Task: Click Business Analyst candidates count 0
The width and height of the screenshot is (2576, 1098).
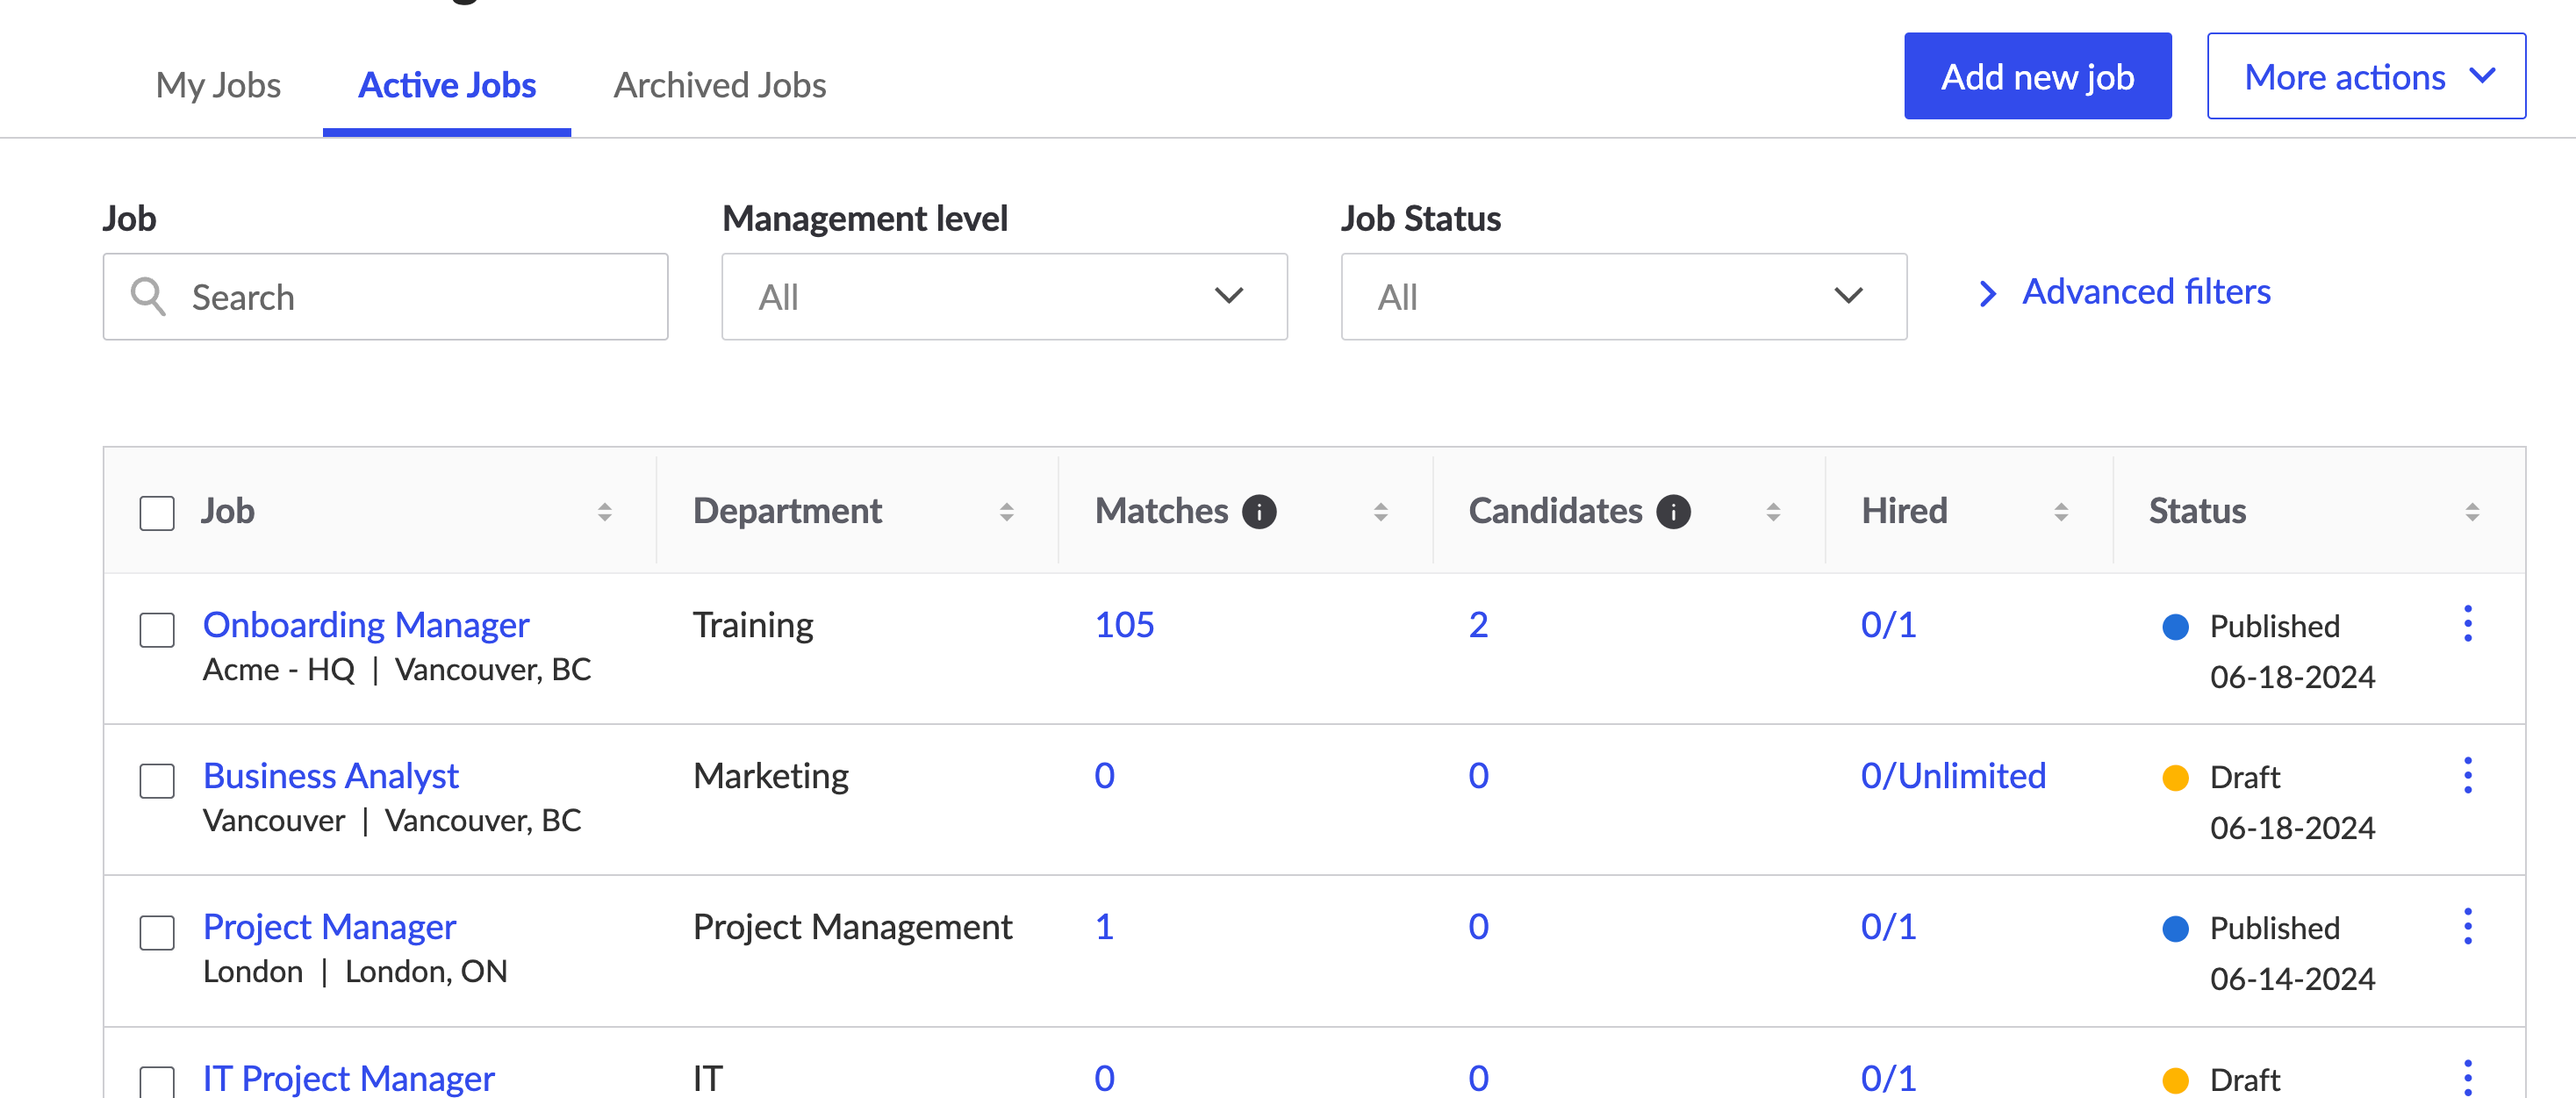Action: 1478,776
